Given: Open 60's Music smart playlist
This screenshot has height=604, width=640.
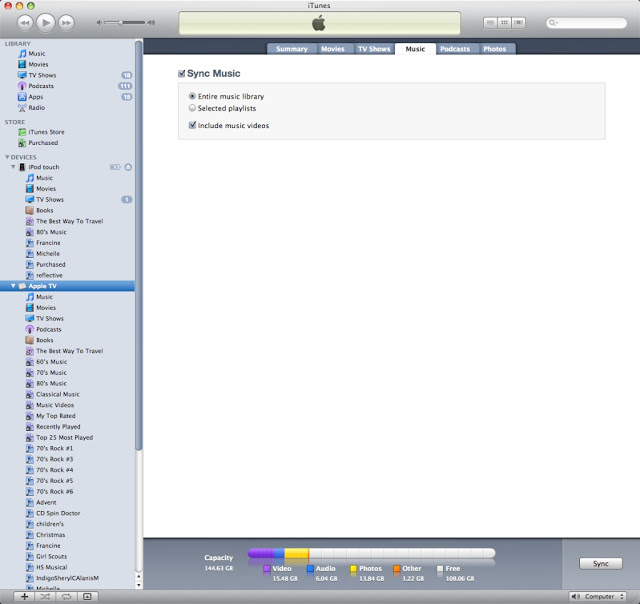Looking at the screenshot, I should (x=51, y=362).
